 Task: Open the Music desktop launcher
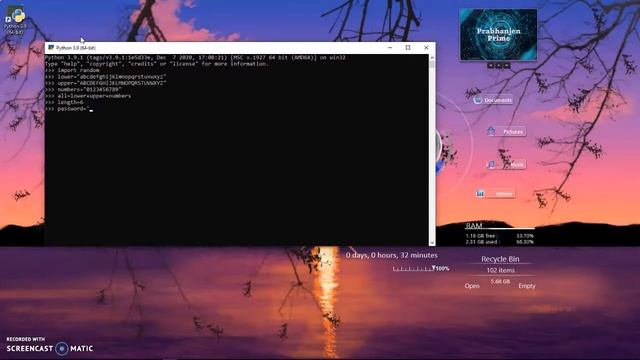[x=506, y=164]
